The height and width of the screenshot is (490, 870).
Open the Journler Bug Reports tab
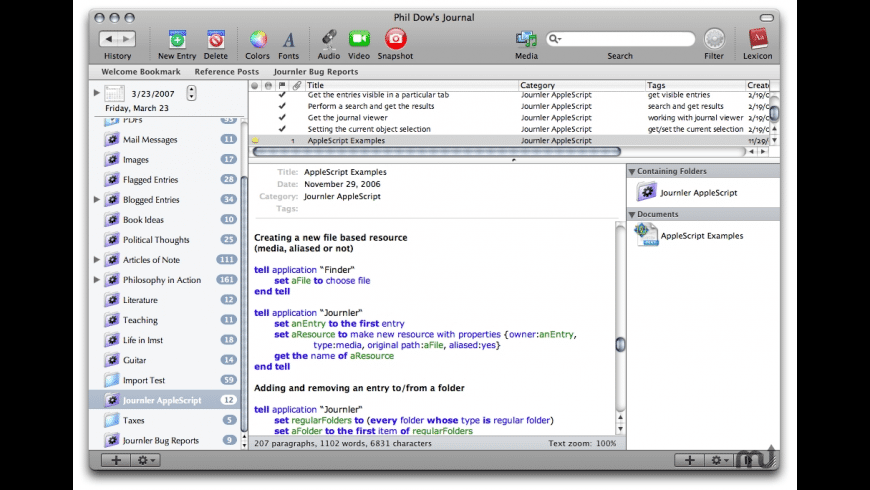tap(316, 72)
